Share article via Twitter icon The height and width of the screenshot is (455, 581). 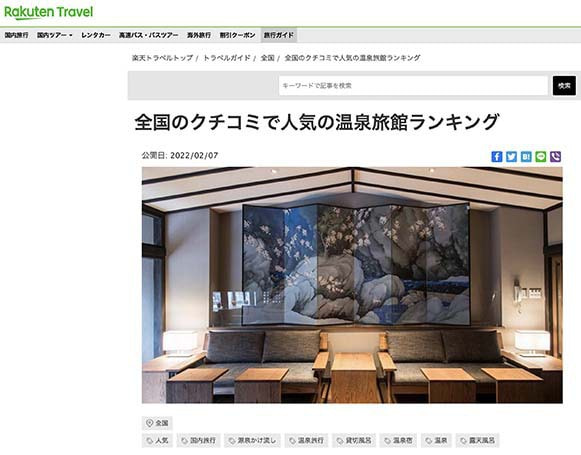pos(511,157)
